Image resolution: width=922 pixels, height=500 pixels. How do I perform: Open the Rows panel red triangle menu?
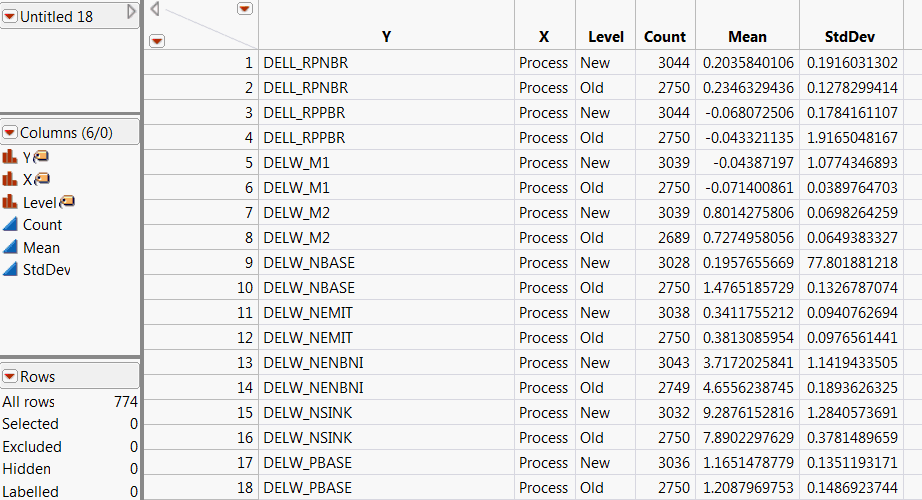10,377
